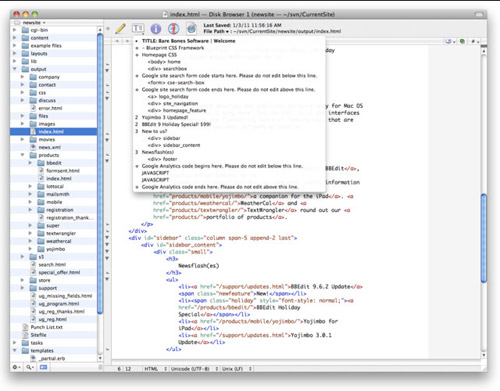Screen dimensions: 500x391
Task: Click the green marker icon in navigation bar
Action: point(462,41)
